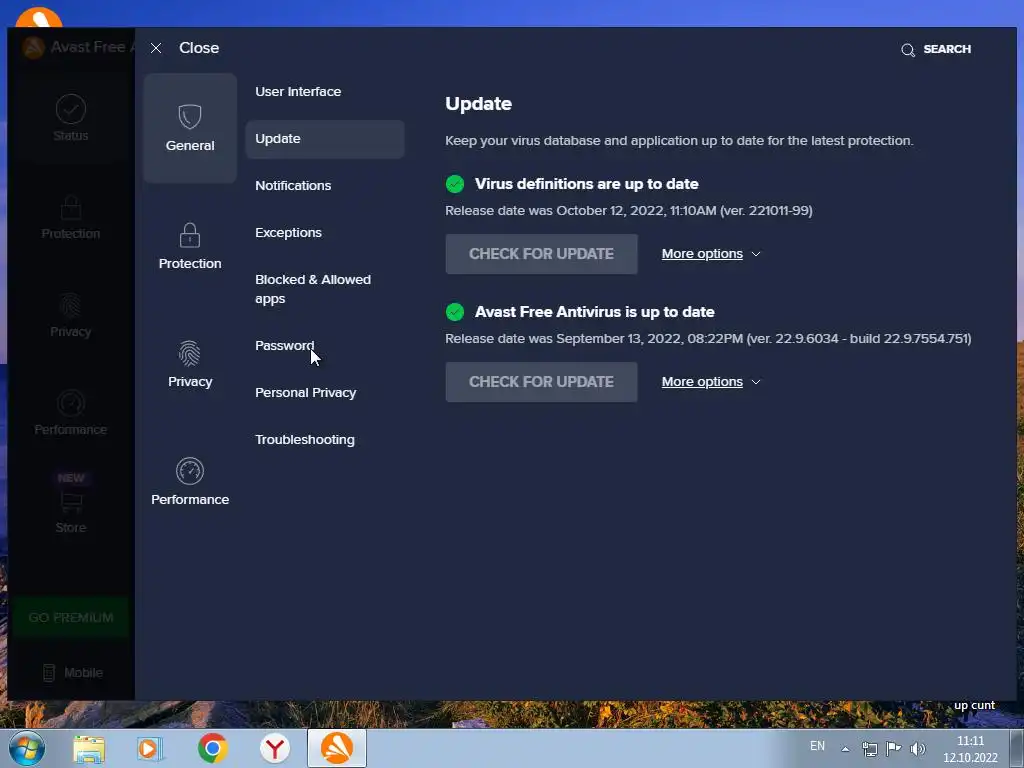Screen dimensions: 1024x768
Task: Click the Action Center flag tray icon
Action: (x=893, y=748)
